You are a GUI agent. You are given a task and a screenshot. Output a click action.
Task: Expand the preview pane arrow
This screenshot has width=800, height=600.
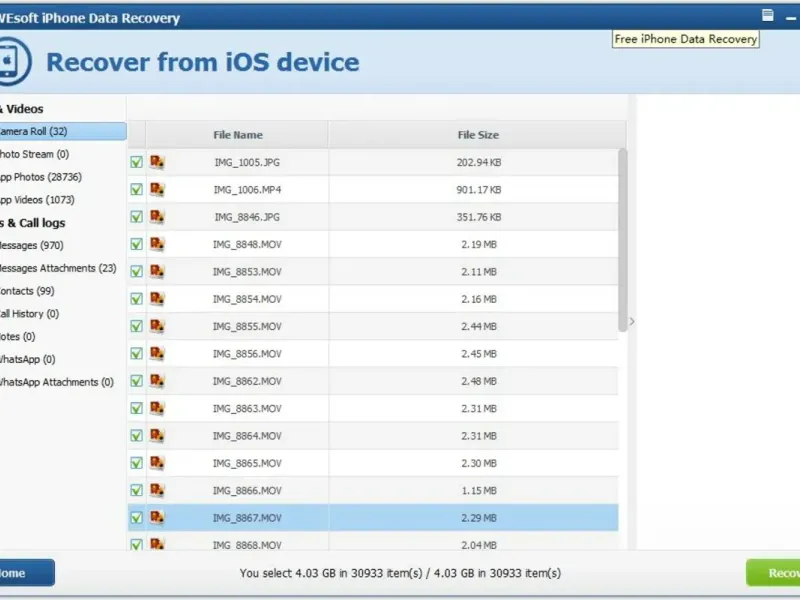point(632,321)
